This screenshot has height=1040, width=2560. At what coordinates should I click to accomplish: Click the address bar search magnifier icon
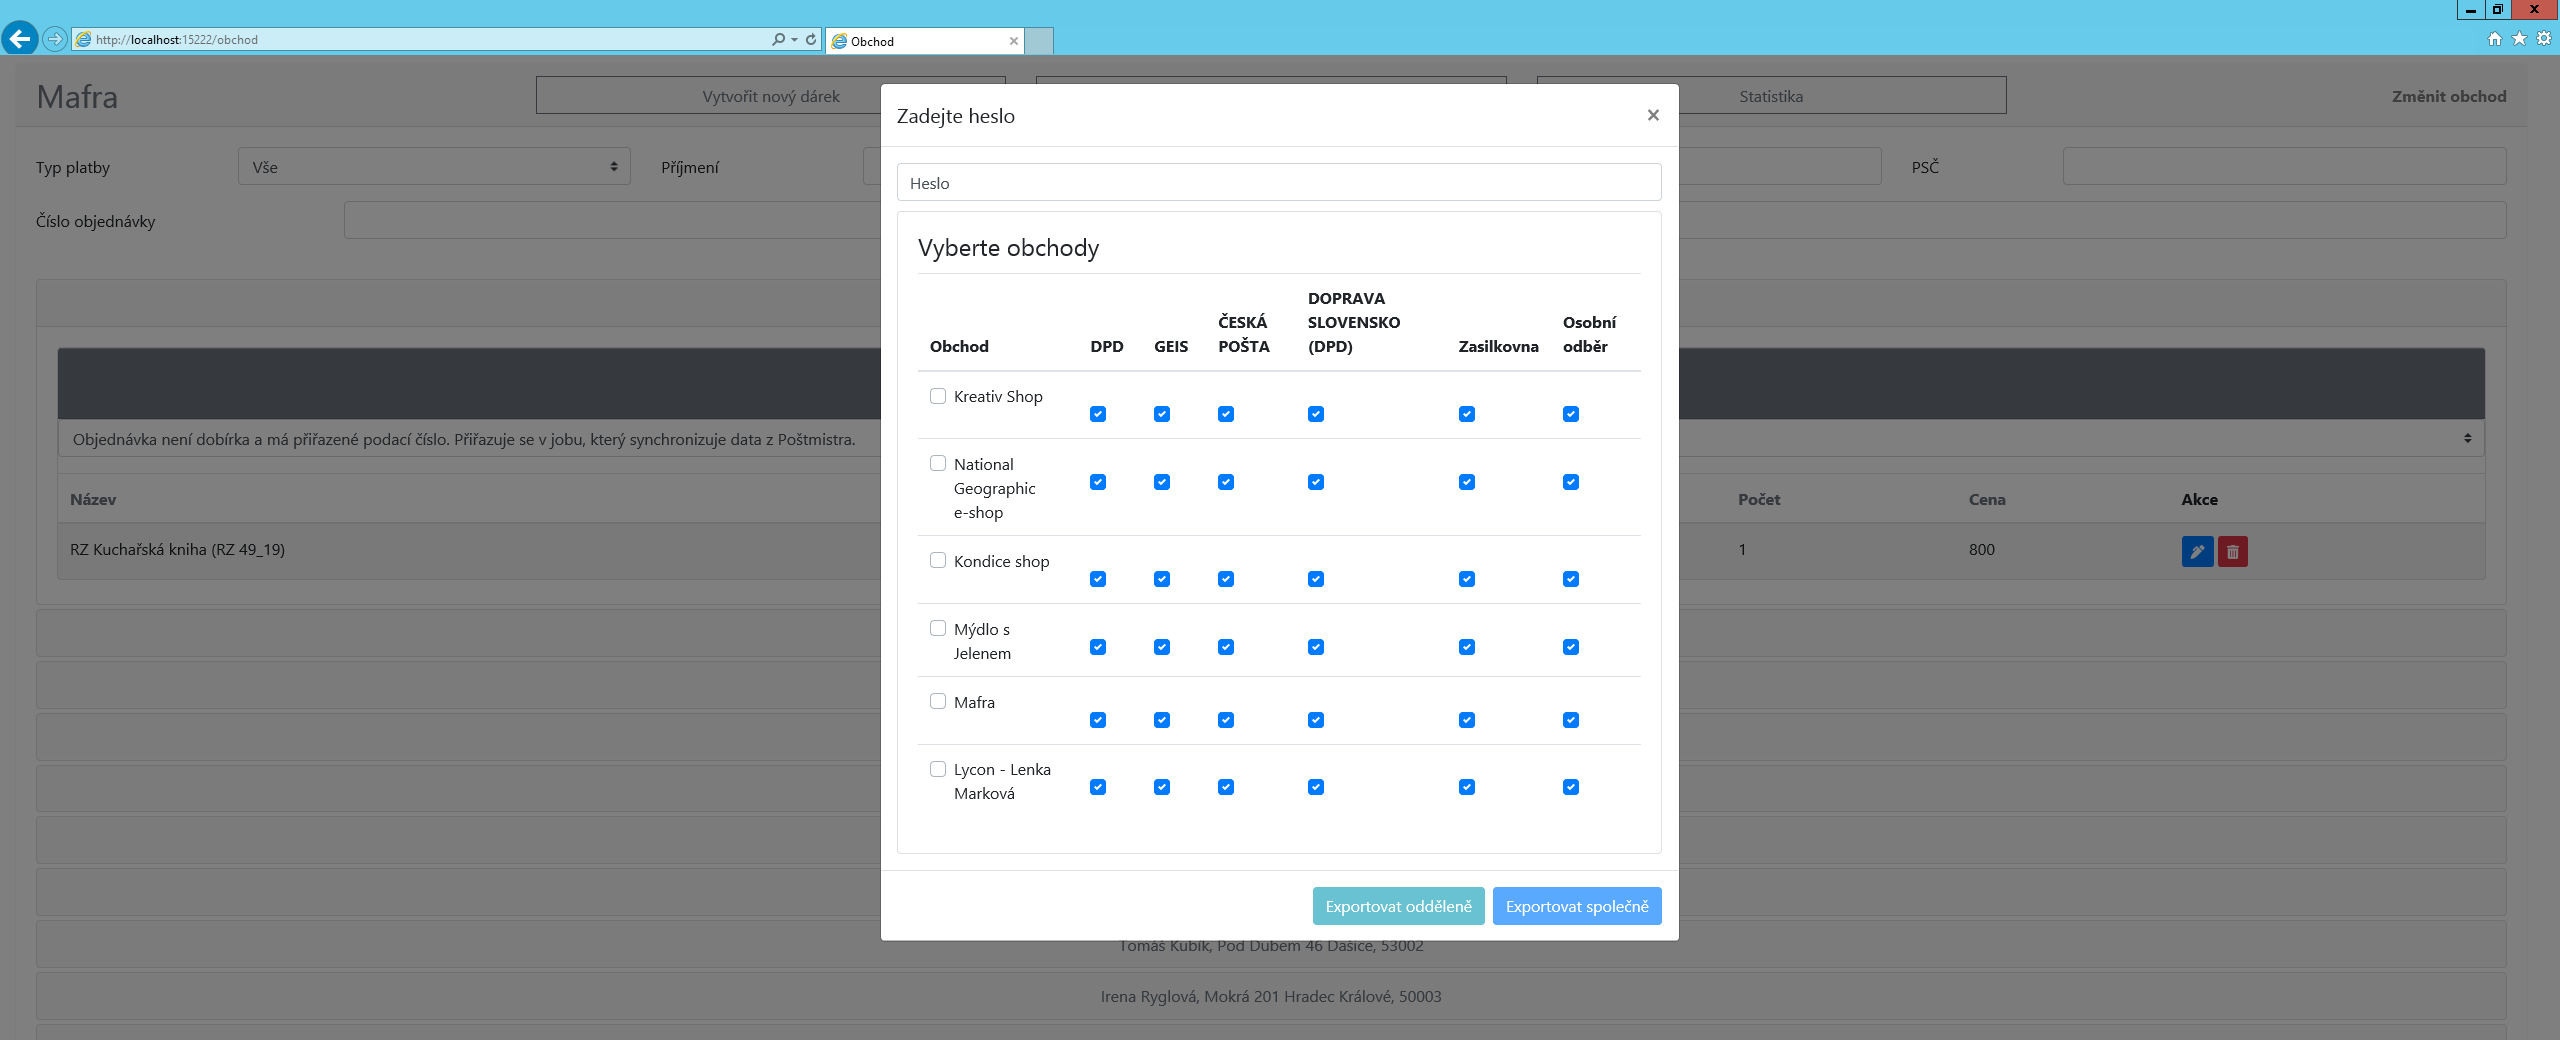point(778,40)
